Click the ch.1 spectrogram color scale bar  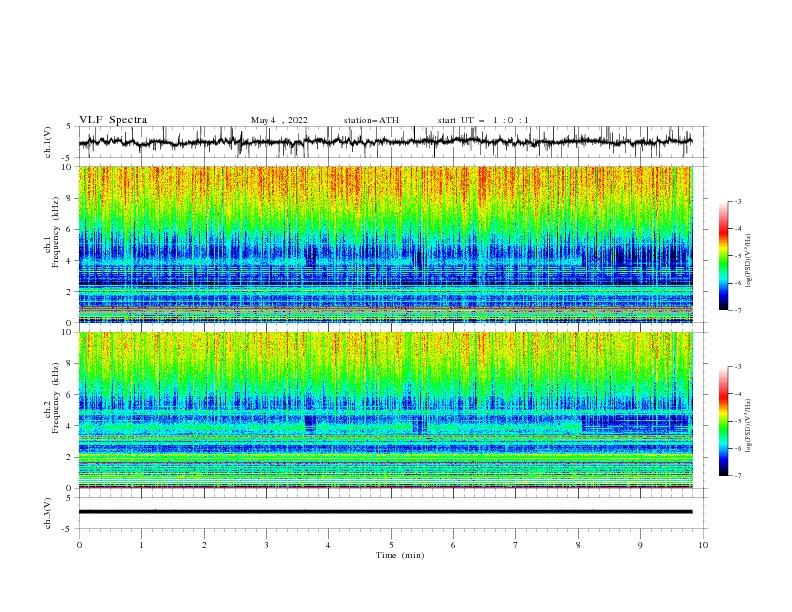(x=723, y=256)
